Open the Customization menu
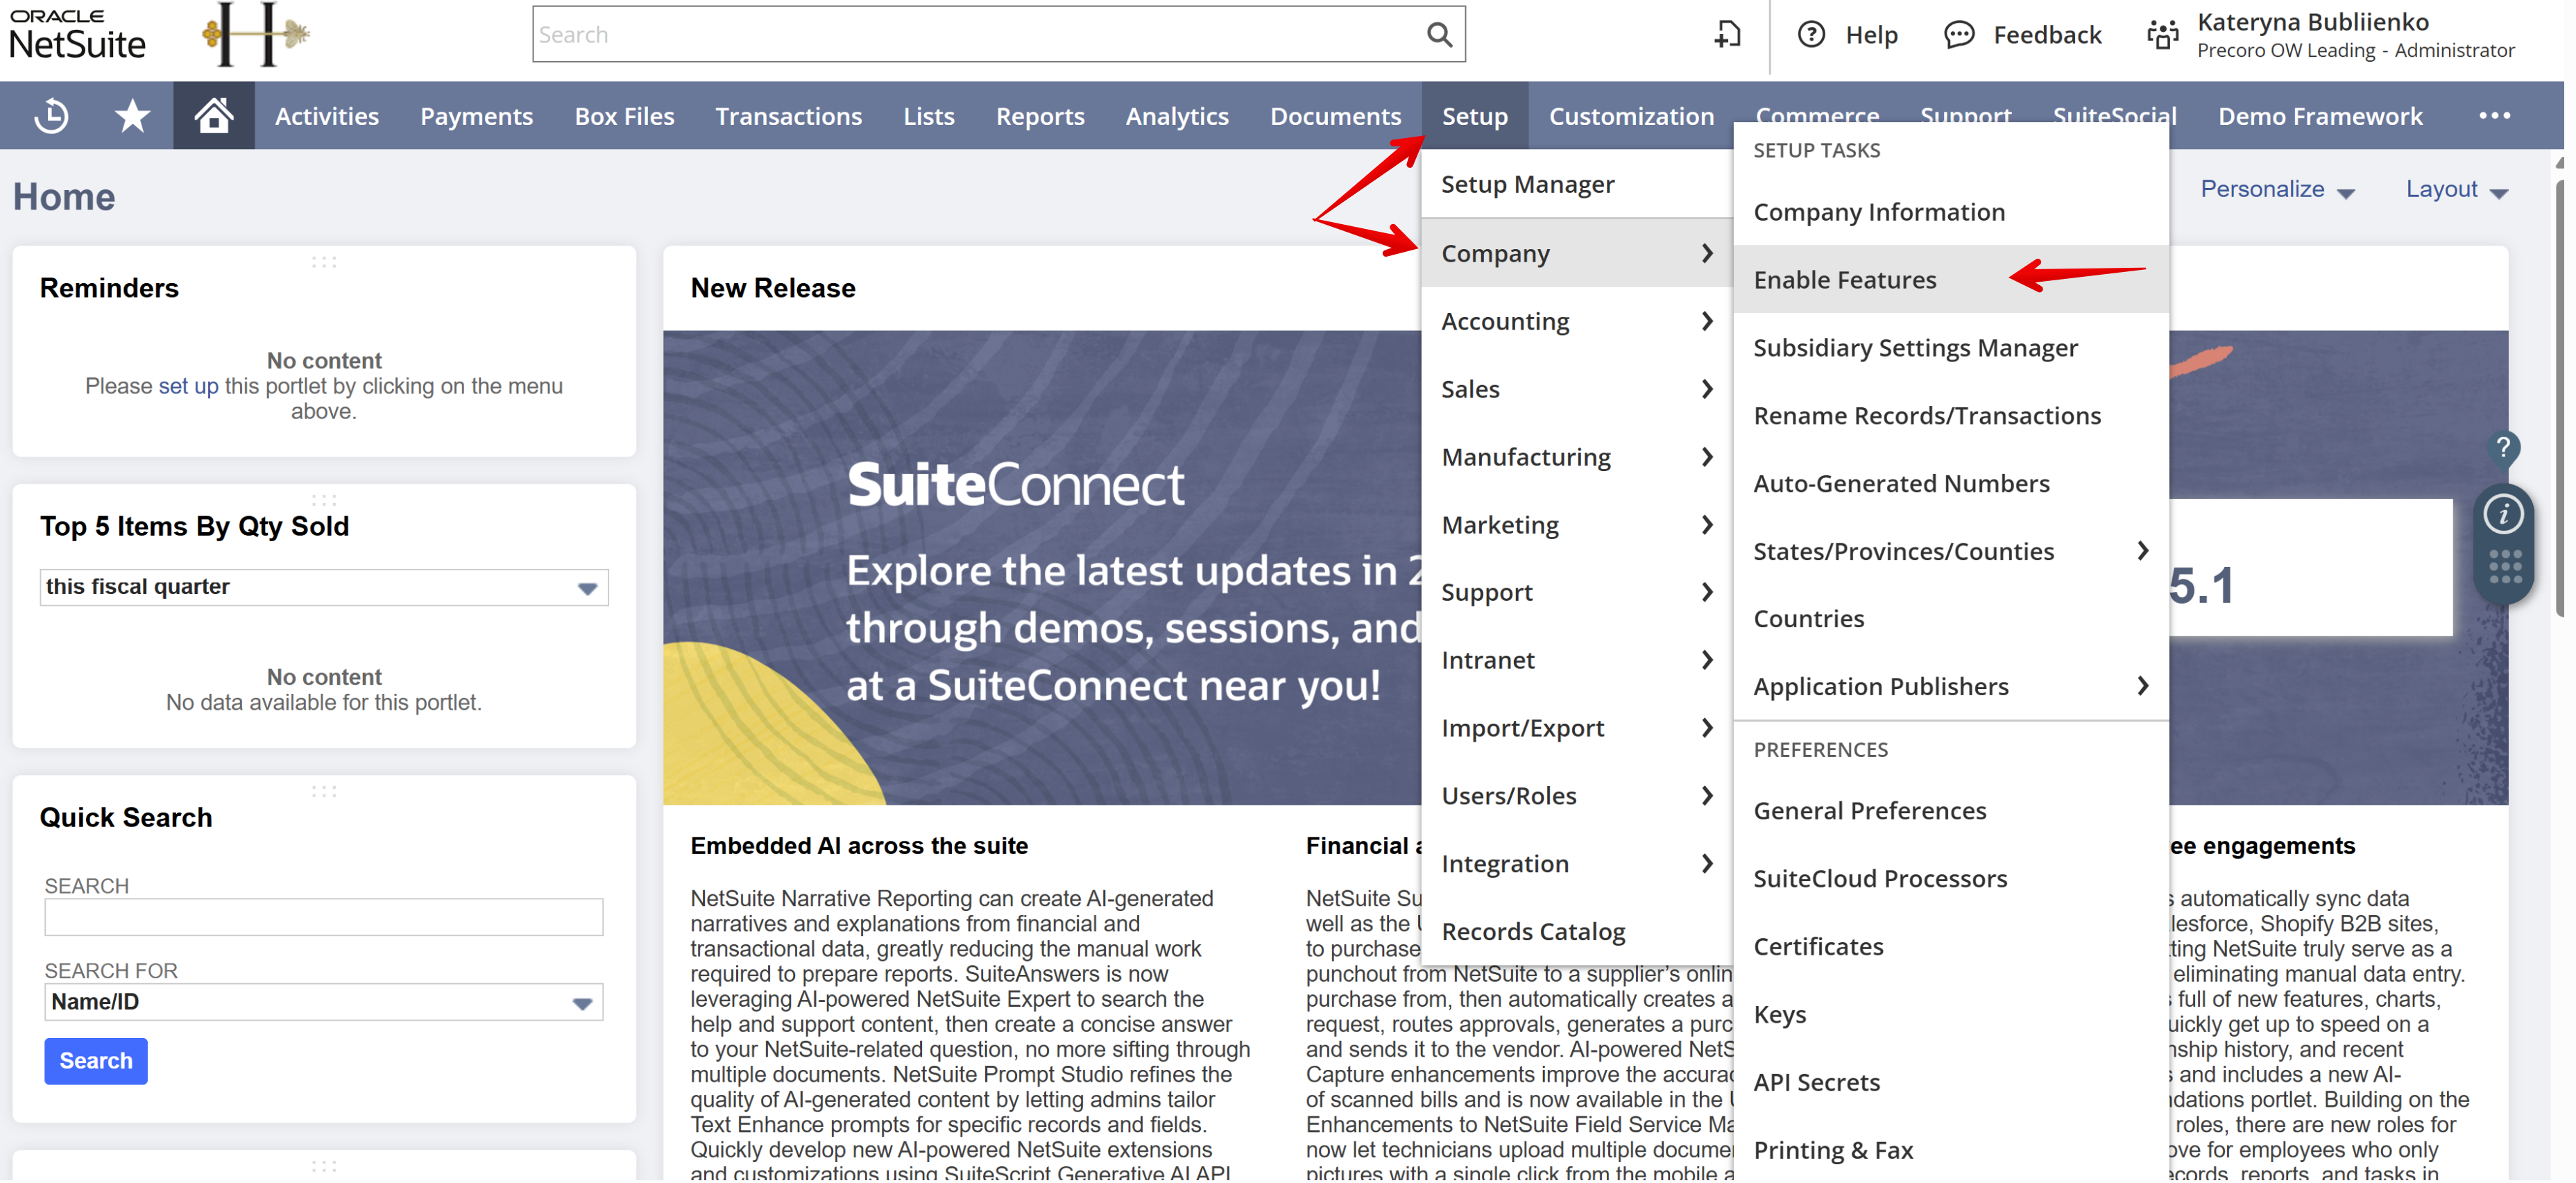The width and height of the screenshot is (2576, 1183). (1630, 116)
